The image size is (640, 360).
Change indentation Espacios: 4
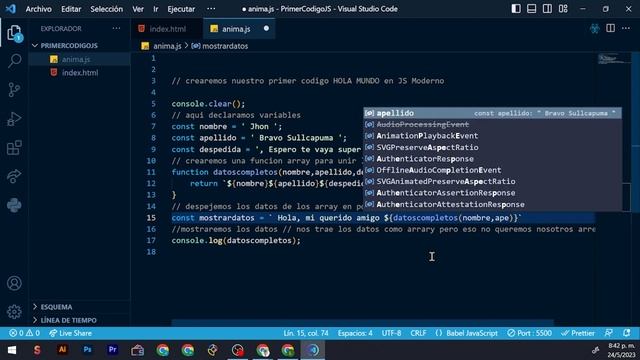(x=355, y=333)
